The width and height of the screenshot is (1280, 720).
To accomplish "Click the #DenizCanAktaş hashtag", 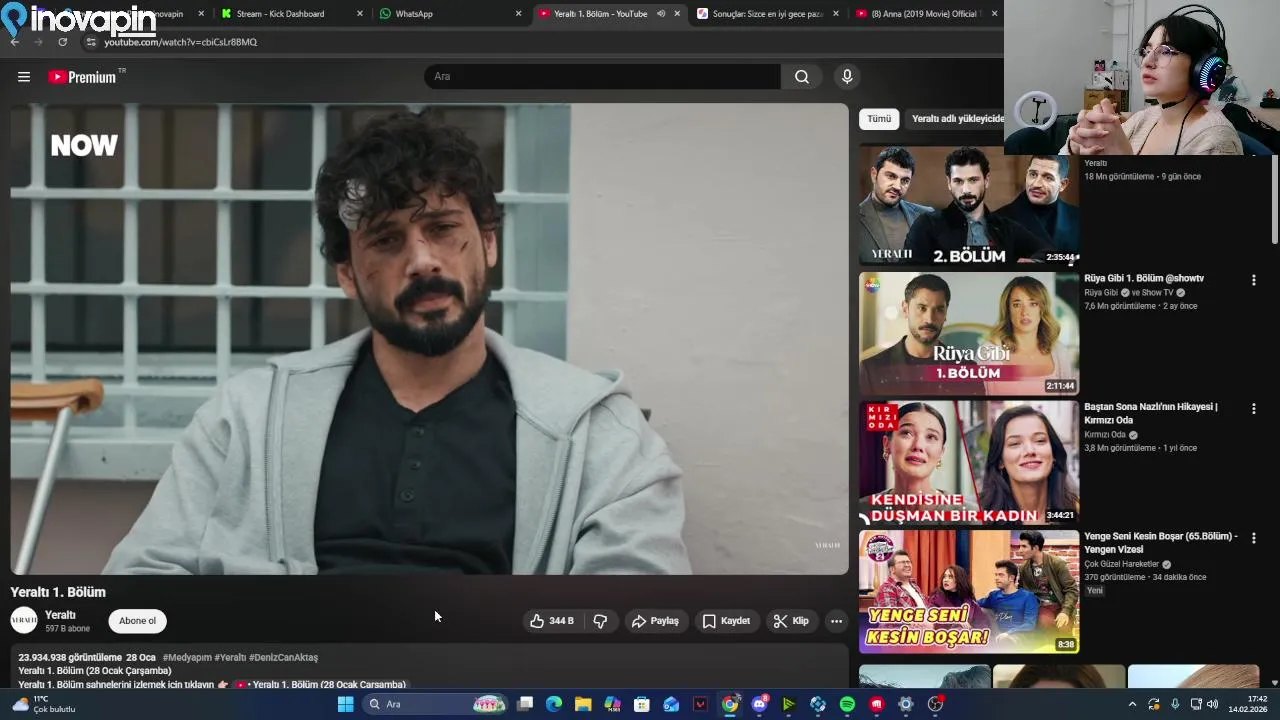I will click(283, 658).
